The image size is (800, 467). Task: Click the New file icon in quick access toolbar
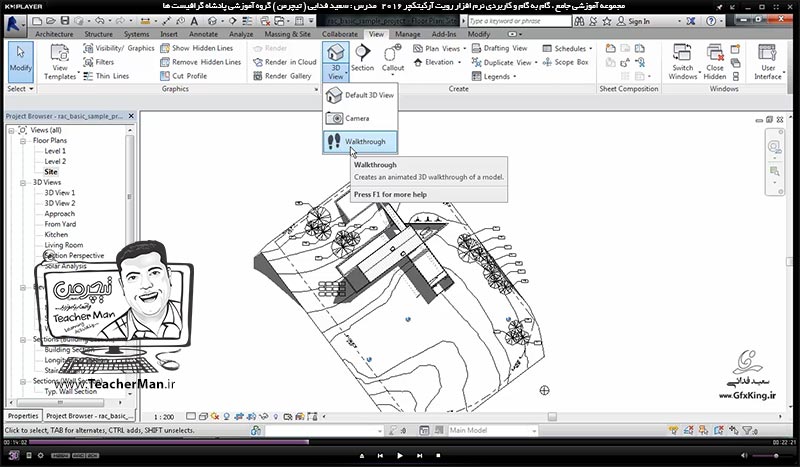37,21
